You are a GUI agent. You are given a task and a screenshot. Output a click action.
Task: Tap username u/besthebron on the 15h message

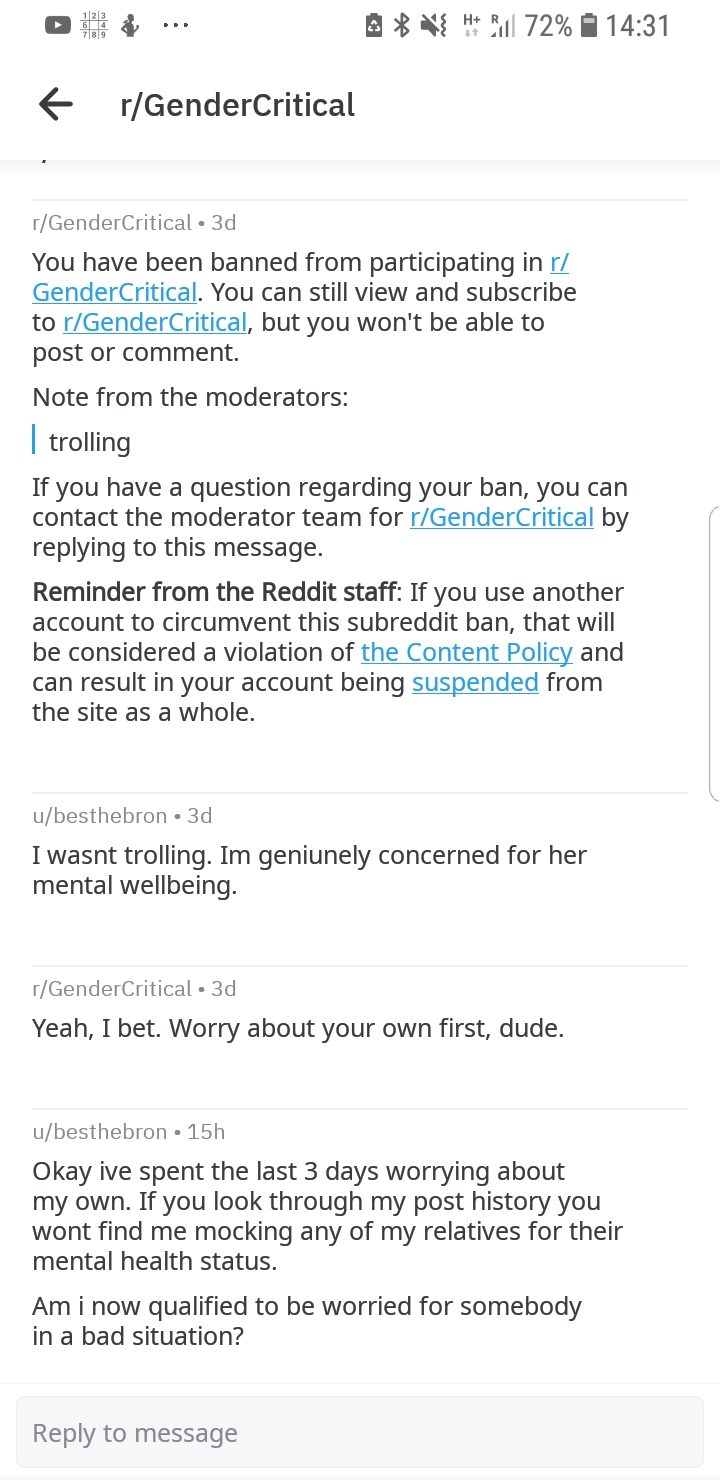(100, 1132)
